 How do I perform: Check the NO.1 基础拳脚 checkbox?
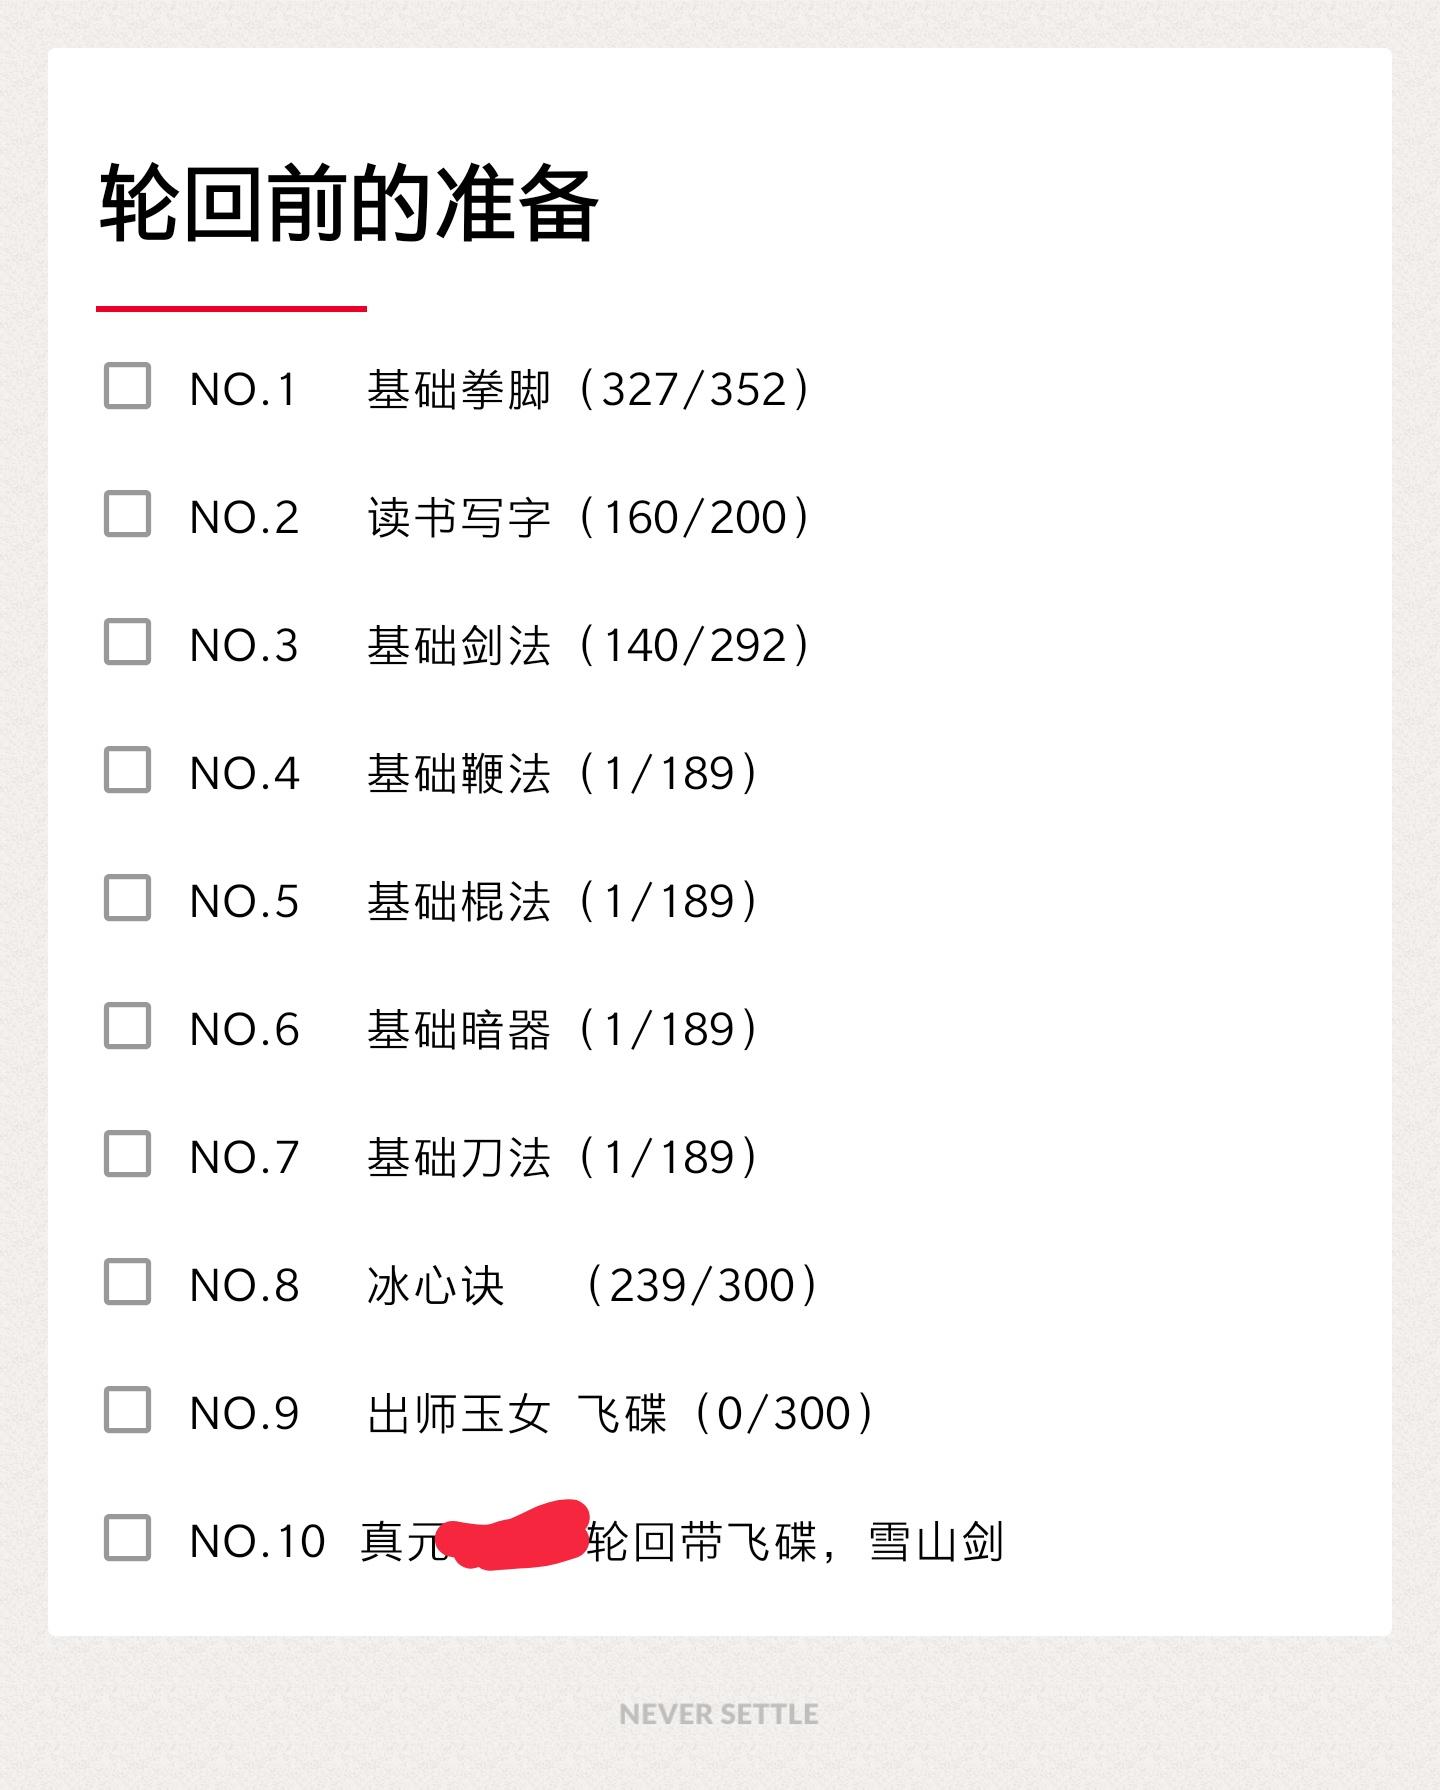[127, 386]
